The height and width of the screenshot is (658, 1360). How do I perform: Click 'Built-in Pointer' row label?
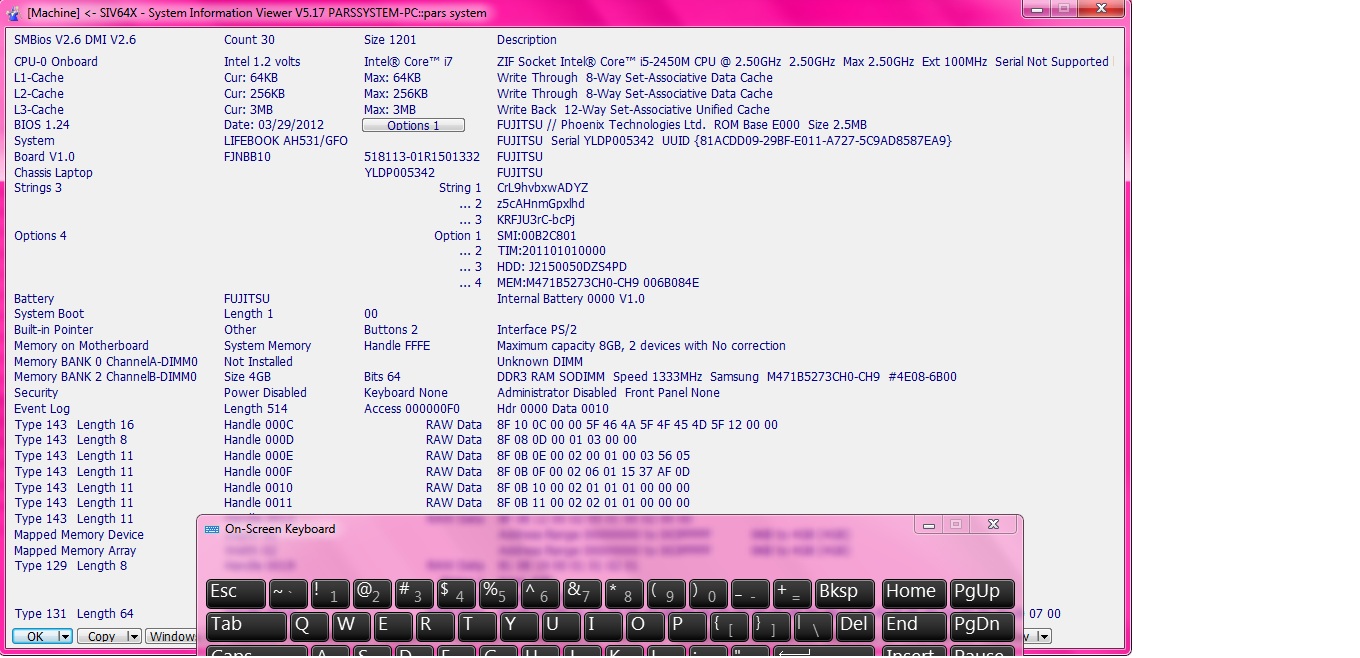(54, 330)
